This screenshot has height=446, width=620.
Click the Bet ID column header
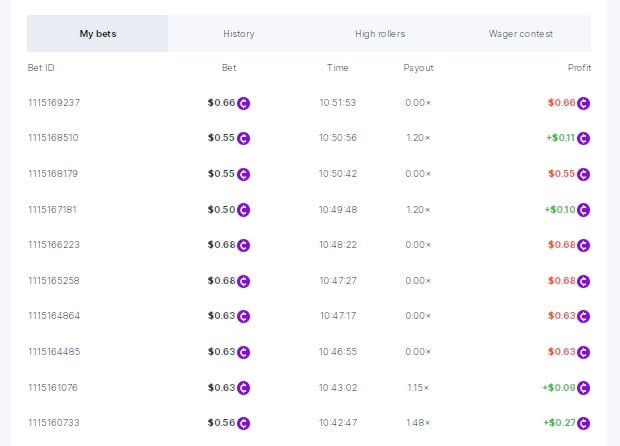(x=42, y=68)
